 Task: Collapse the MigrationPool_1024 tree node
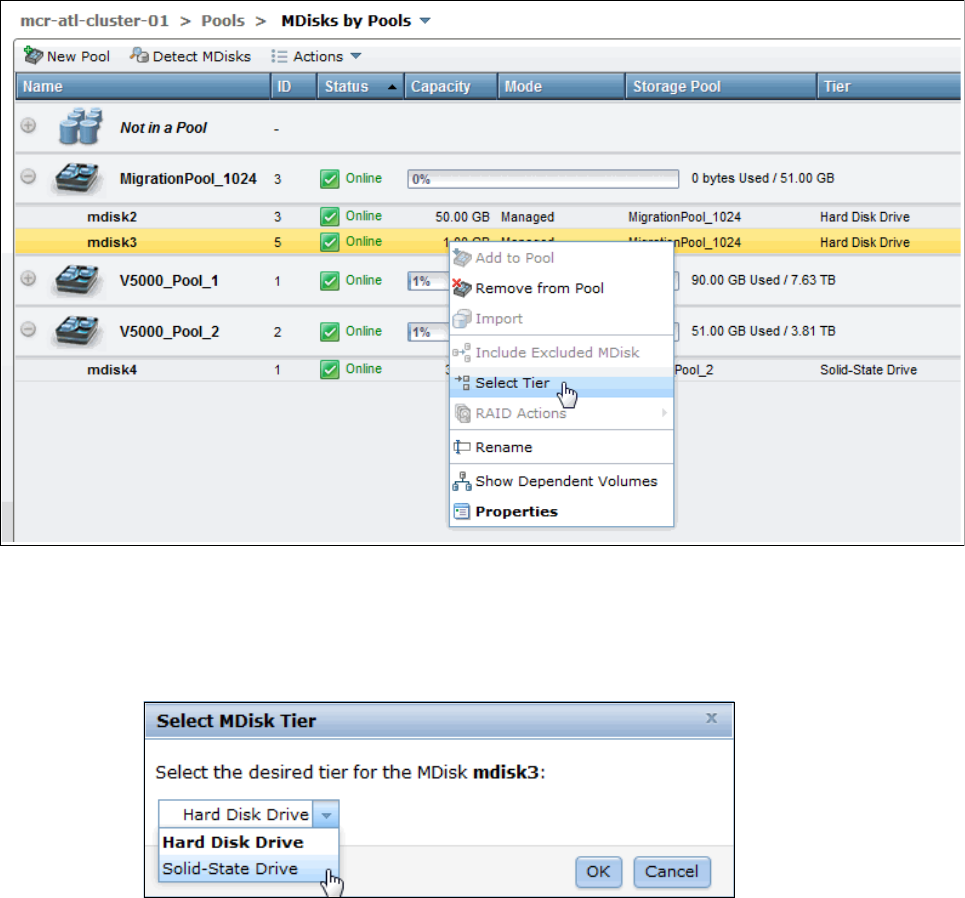[29, 178]
